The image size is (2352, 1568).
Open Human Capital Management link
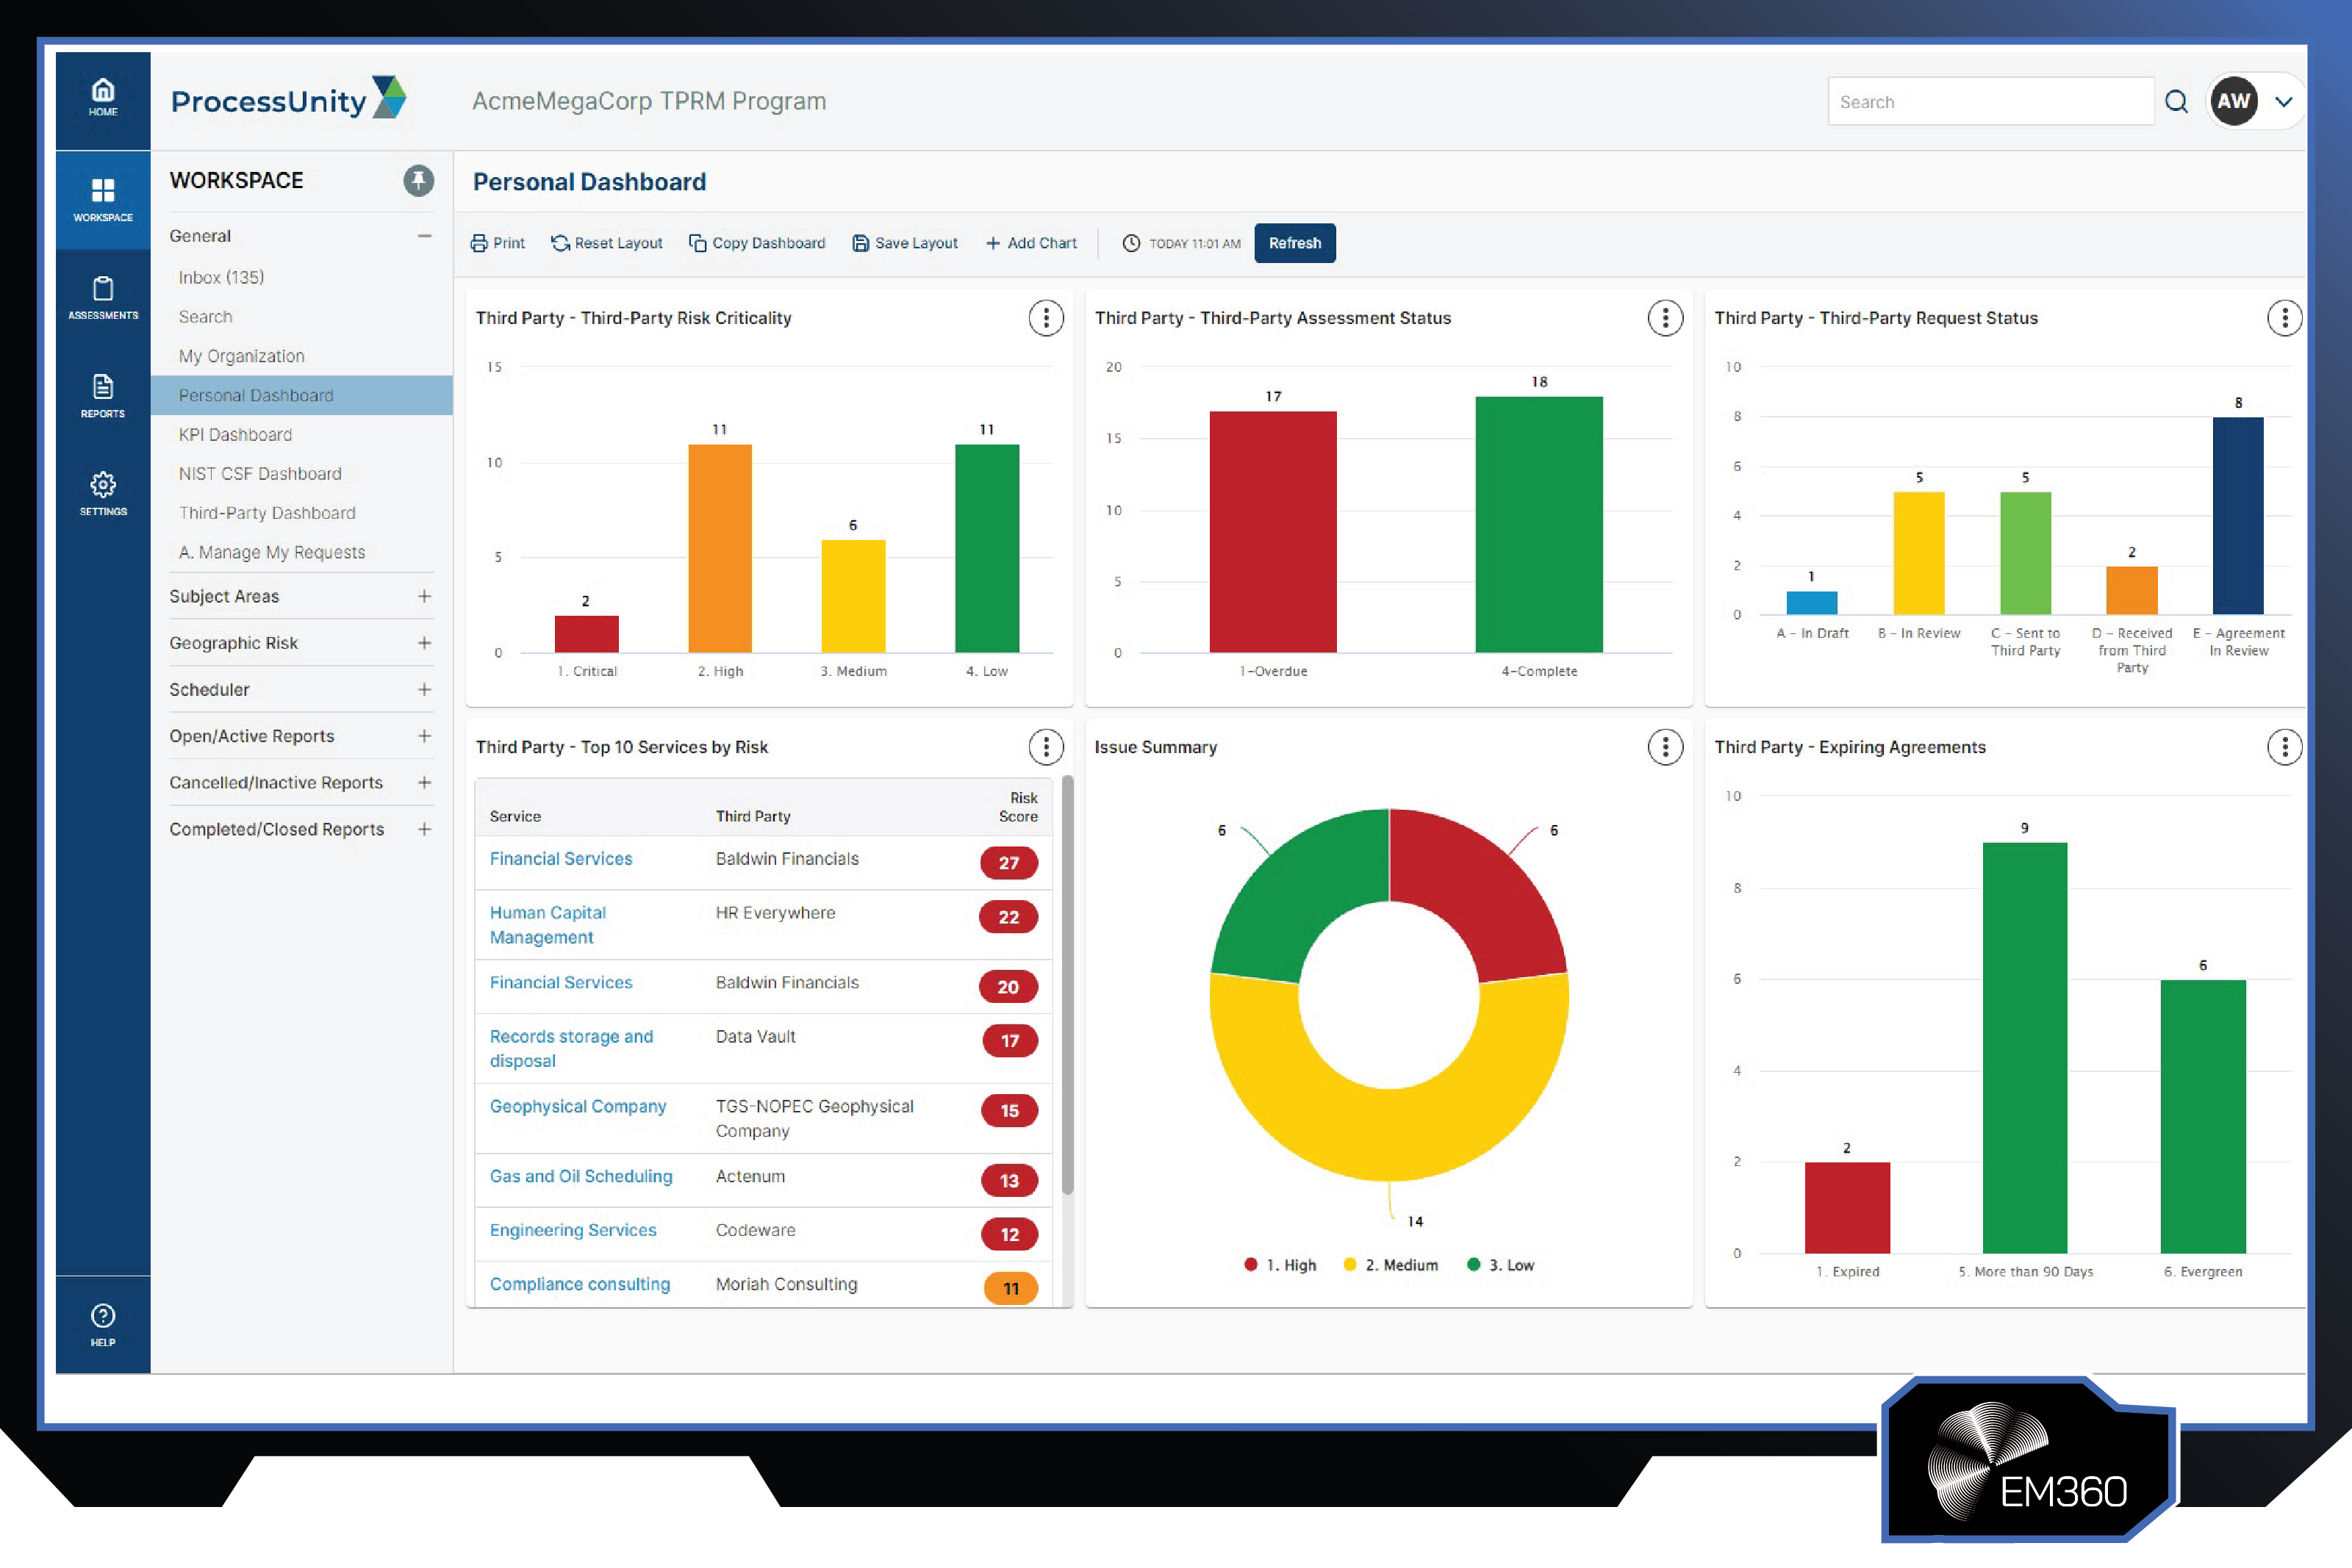click(548, 925)
